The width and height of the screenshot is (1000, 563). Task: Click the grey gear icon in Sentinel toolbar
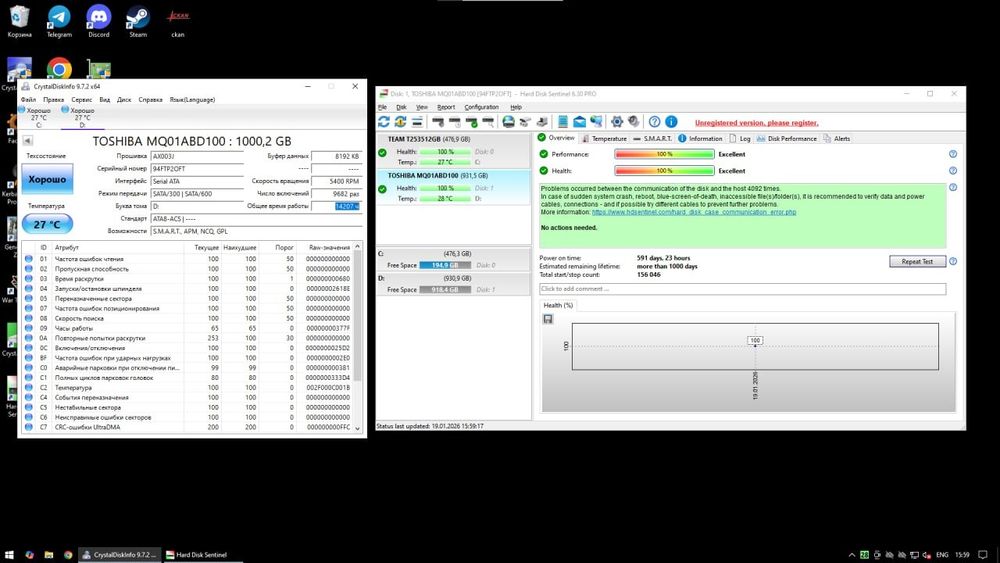(x=633, y=121)
